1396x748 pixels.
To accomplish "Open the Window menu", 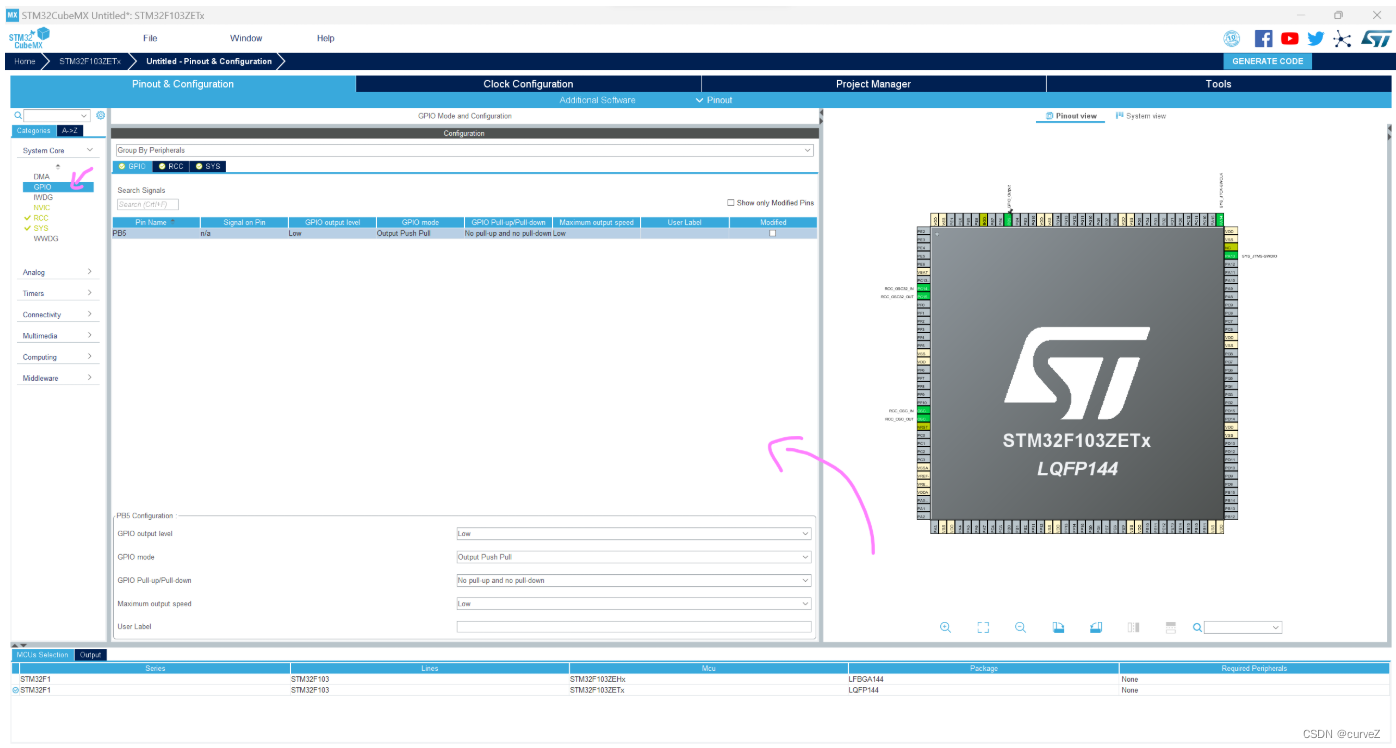I will [246, 38].
